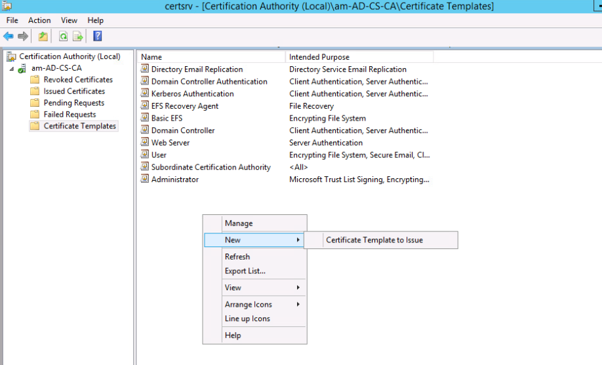This screenshot has width=602, height=365.
Task: Click the User template icon
Action: [x=145, y=155]
